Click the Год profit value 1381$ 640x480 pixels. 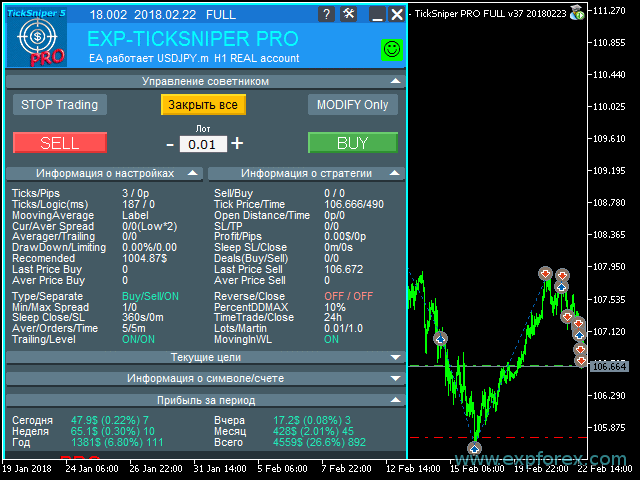(117, 442)
